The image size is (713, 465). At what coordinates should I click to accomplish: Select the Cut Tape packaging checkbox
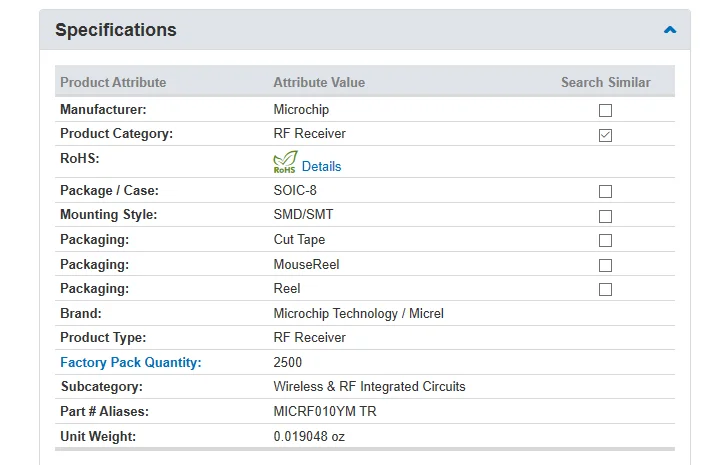[605, 240]
